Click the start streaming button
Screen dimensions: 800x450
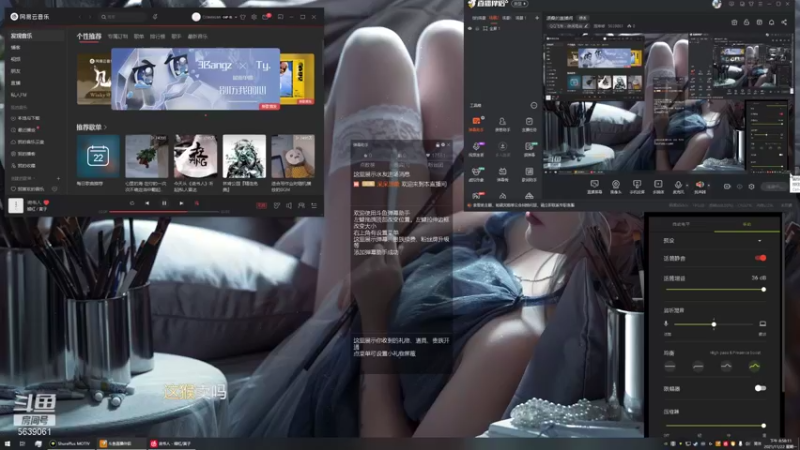(x=773, y=187)
